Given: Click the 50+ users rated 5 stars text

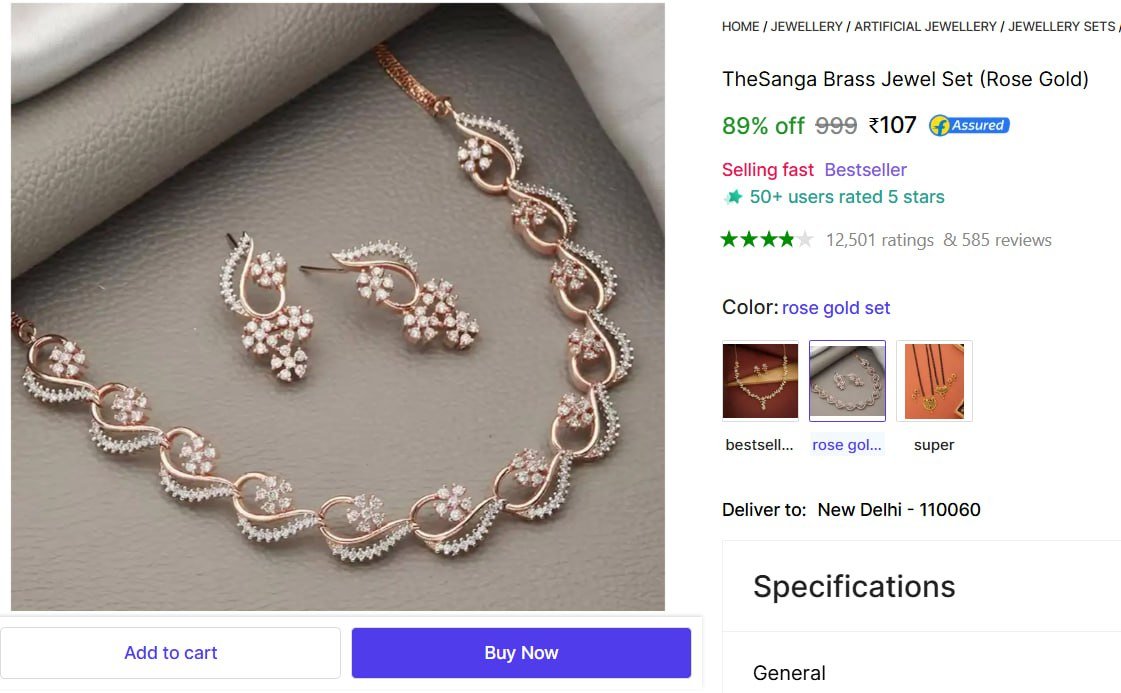Looking at the screenshot, I should (x=847, y=197).
